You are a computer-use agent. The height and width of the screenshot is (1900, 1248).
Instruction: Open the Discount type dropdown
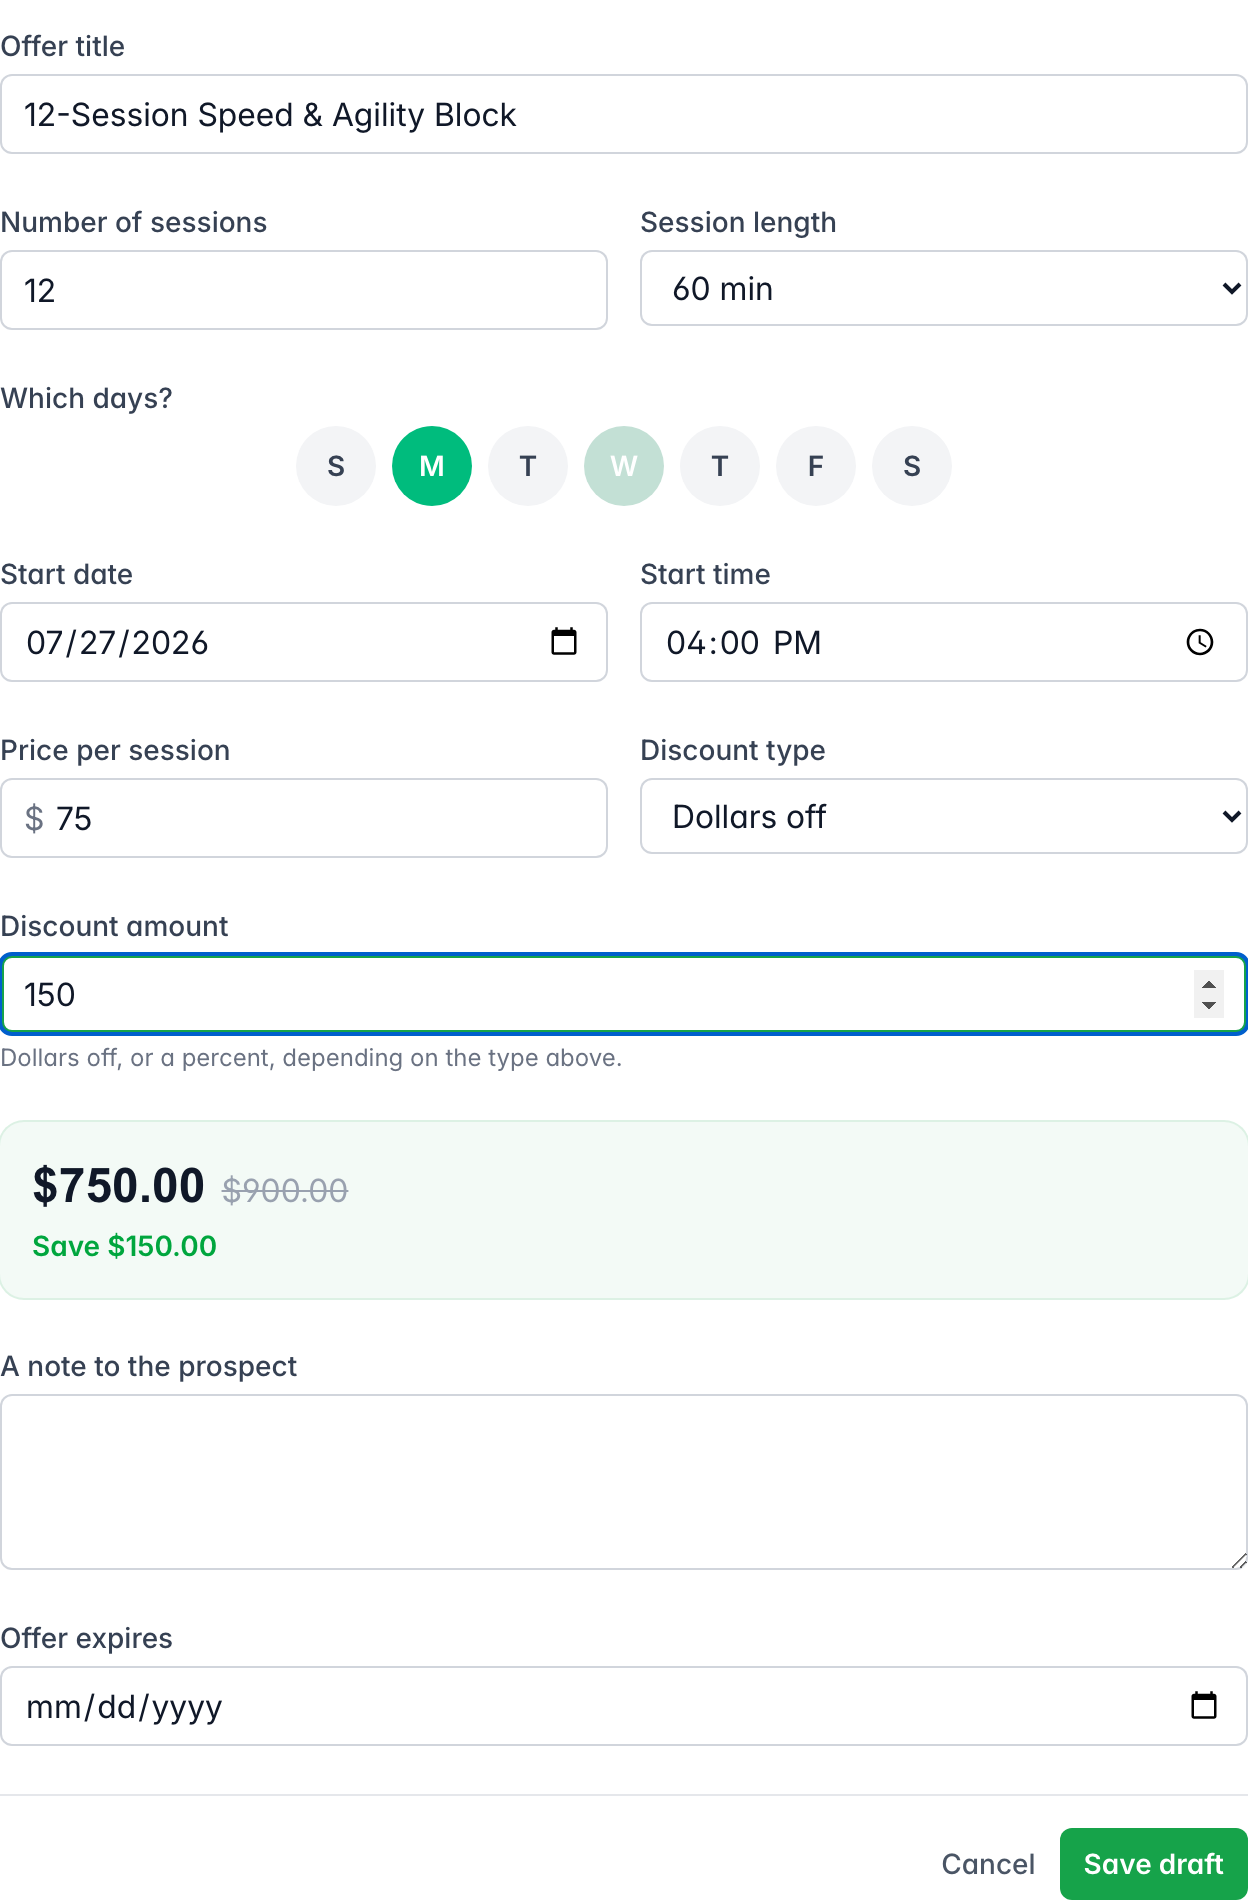pos(944,816)
